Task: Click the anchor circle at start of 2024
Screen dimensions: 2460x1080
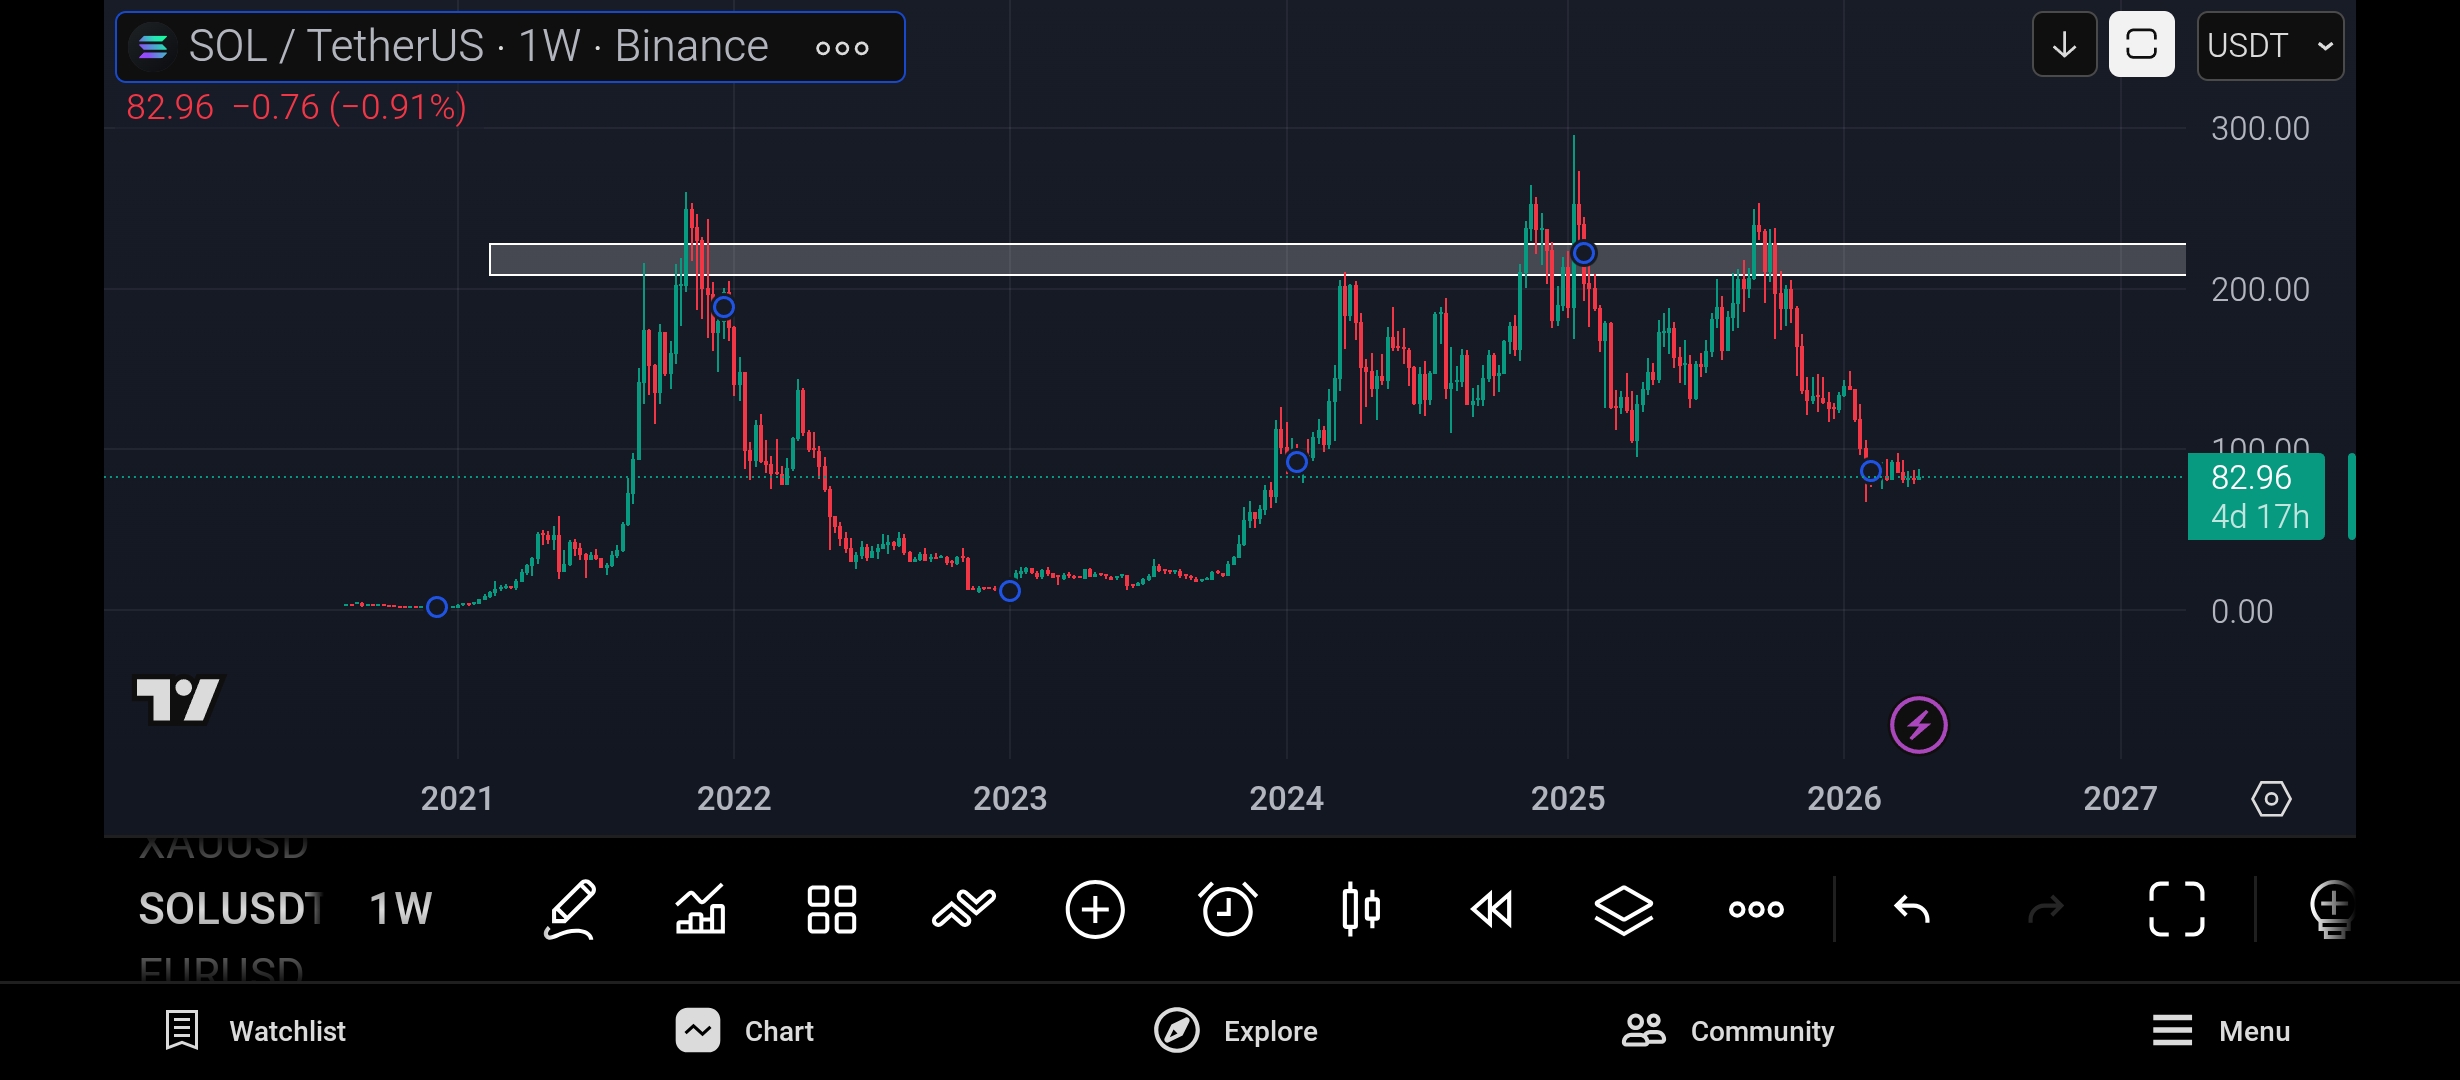Action: pyautogui.click(x=1297, y=462)
